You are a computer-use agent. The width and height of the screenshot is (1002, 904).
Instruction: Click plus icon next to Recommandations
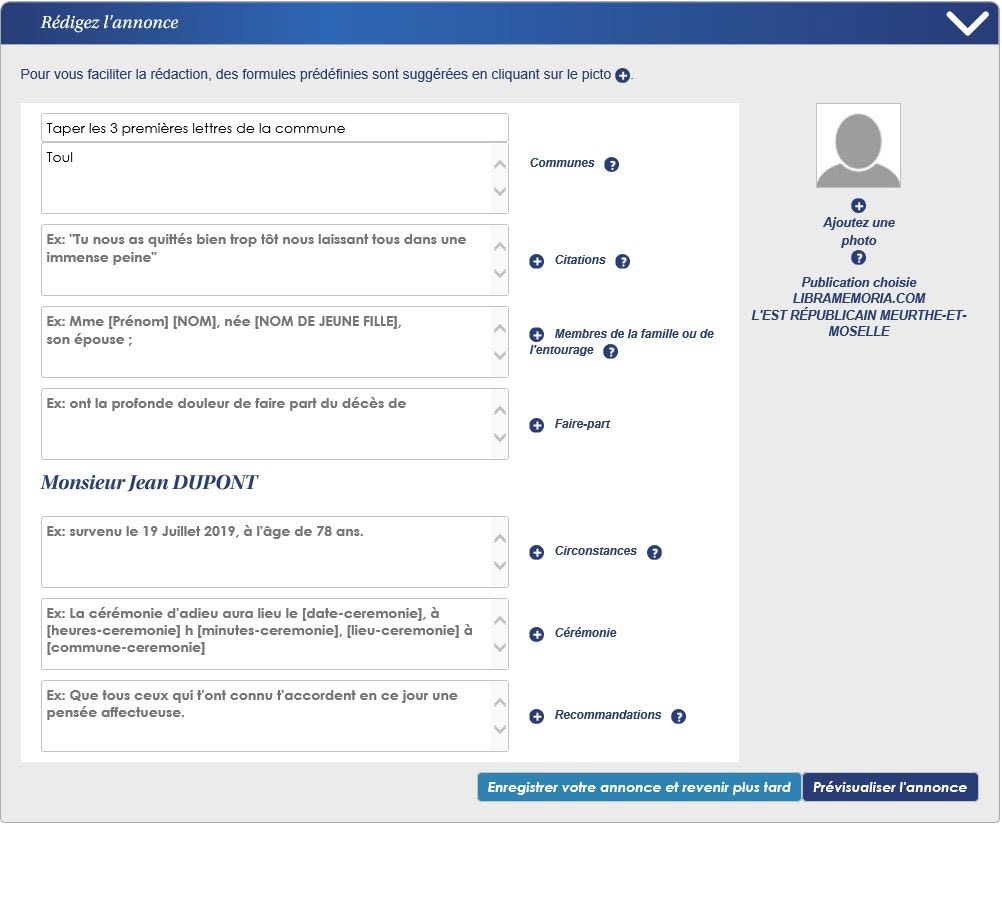coord(536,717)
